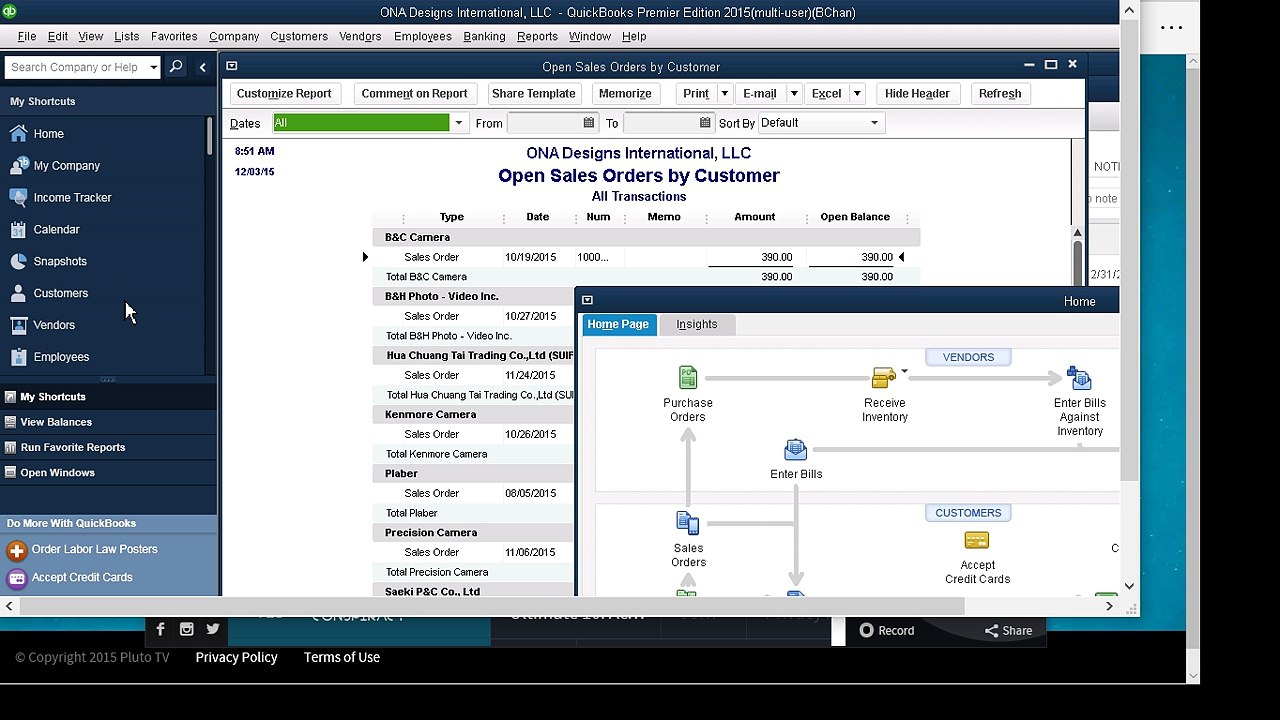This screenshot has height=720, width=1280.
Task: Collapse the left icon bar arrow
Action: pyautogui.click(x=202, y=67)
